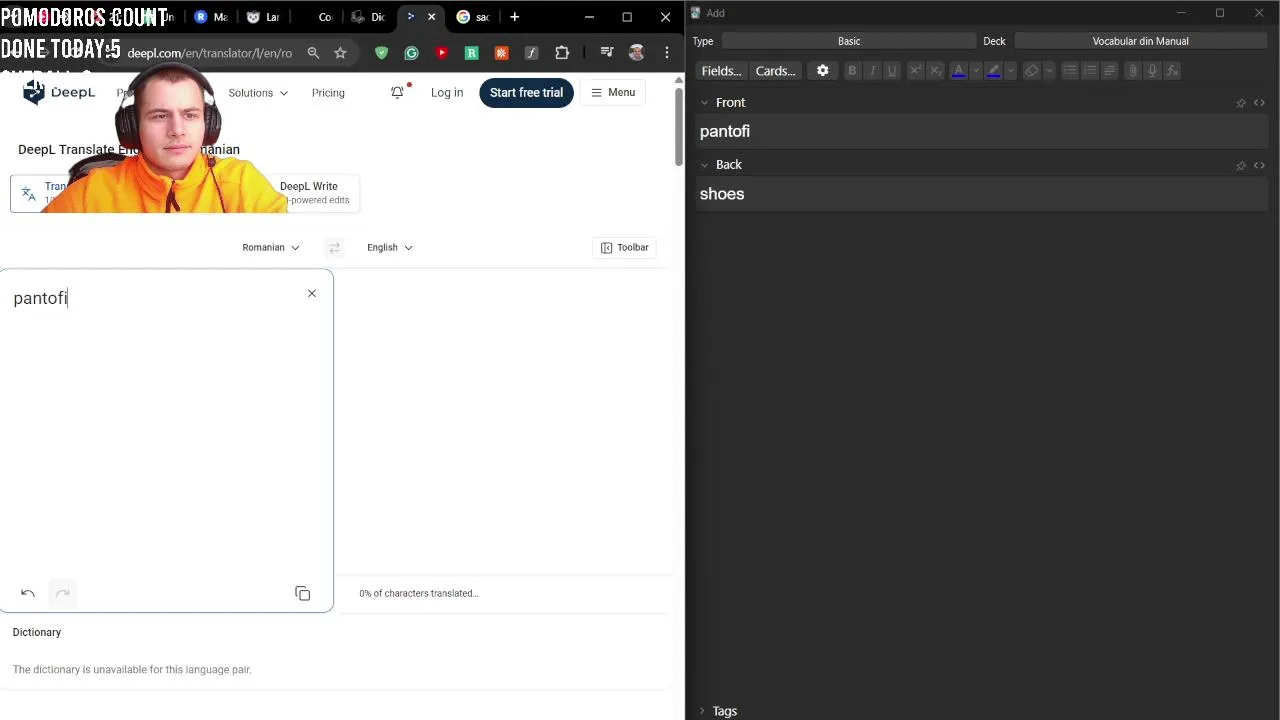Image resolution: width=1280 pixels, height=720 pixels.
Task: Open remove formatting options dropdown arrow
Action: 1049,71
